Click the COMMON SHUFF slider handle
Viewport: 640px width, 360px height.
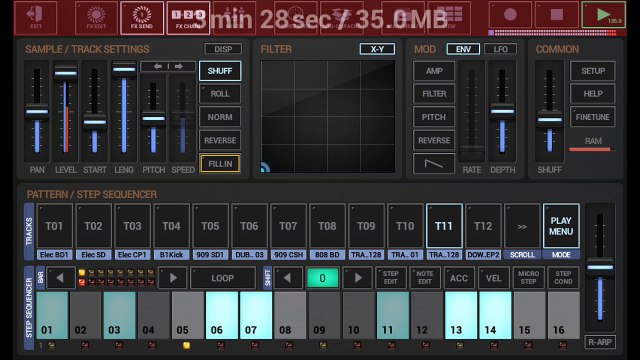click(x=549, y=120)
